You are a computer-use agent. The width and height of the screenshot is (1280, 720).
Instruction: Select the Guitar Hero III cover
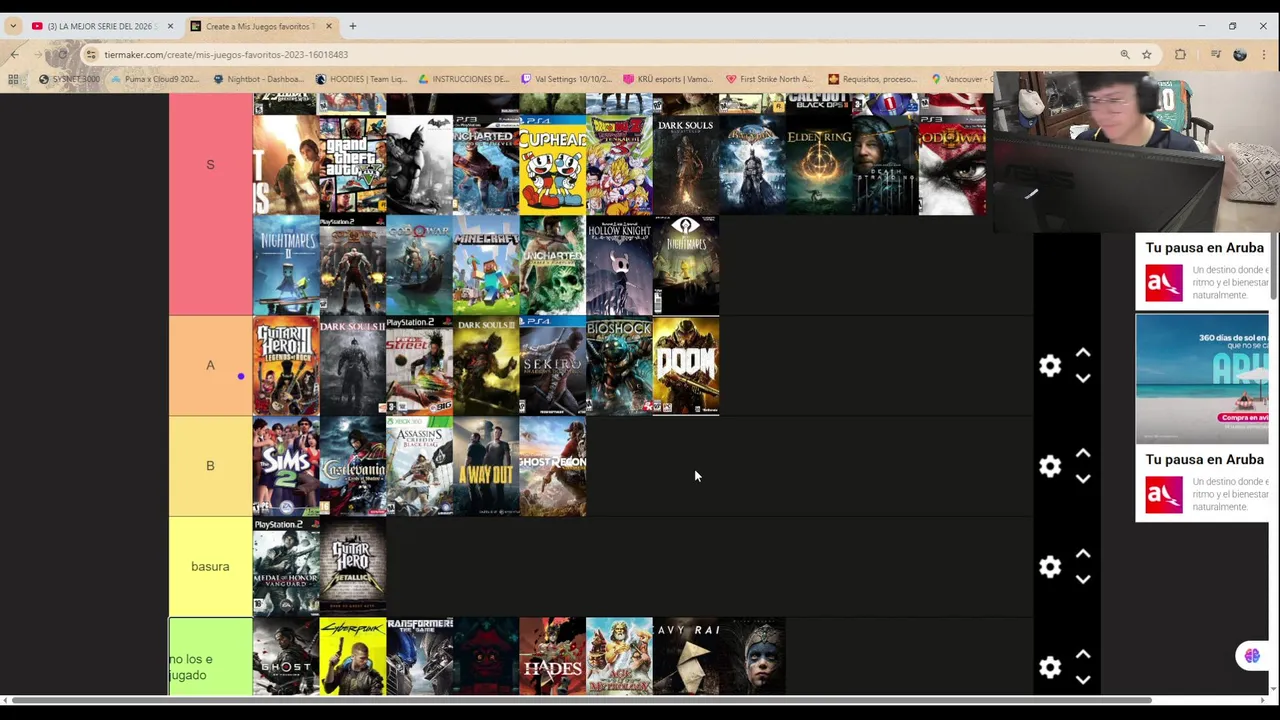(286, 366)
